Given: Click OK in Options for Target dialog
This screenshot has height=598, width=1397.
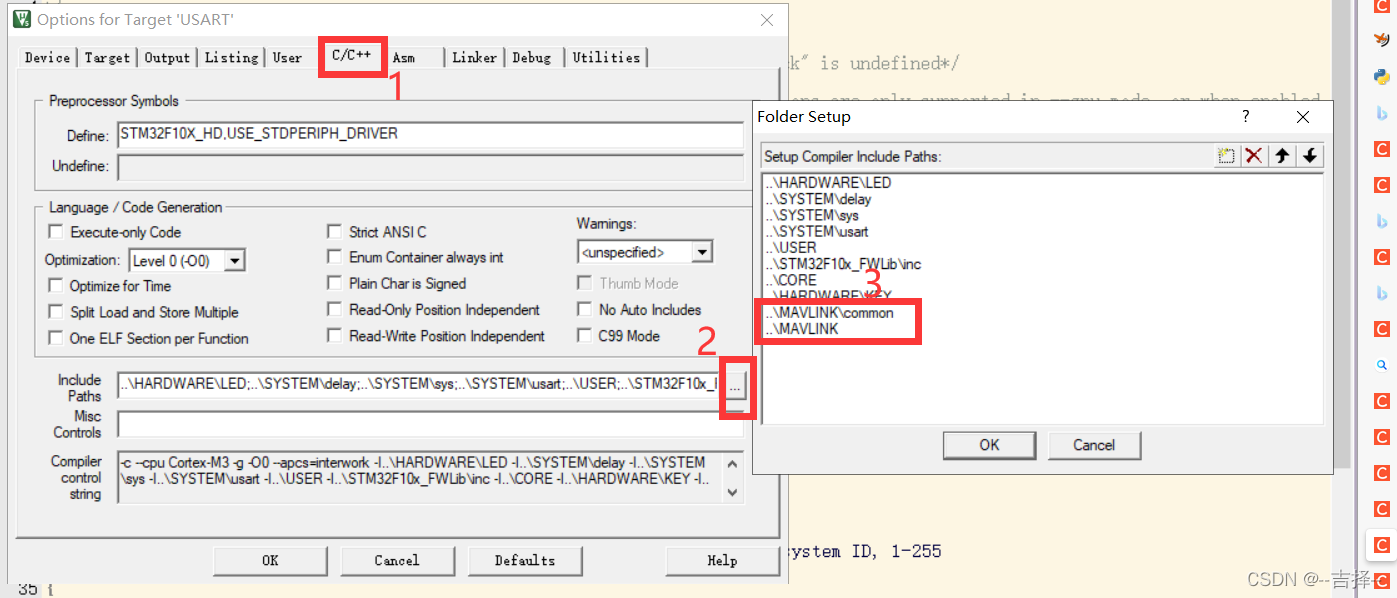Looking at the screenshot, I should (x=270, y=560).
